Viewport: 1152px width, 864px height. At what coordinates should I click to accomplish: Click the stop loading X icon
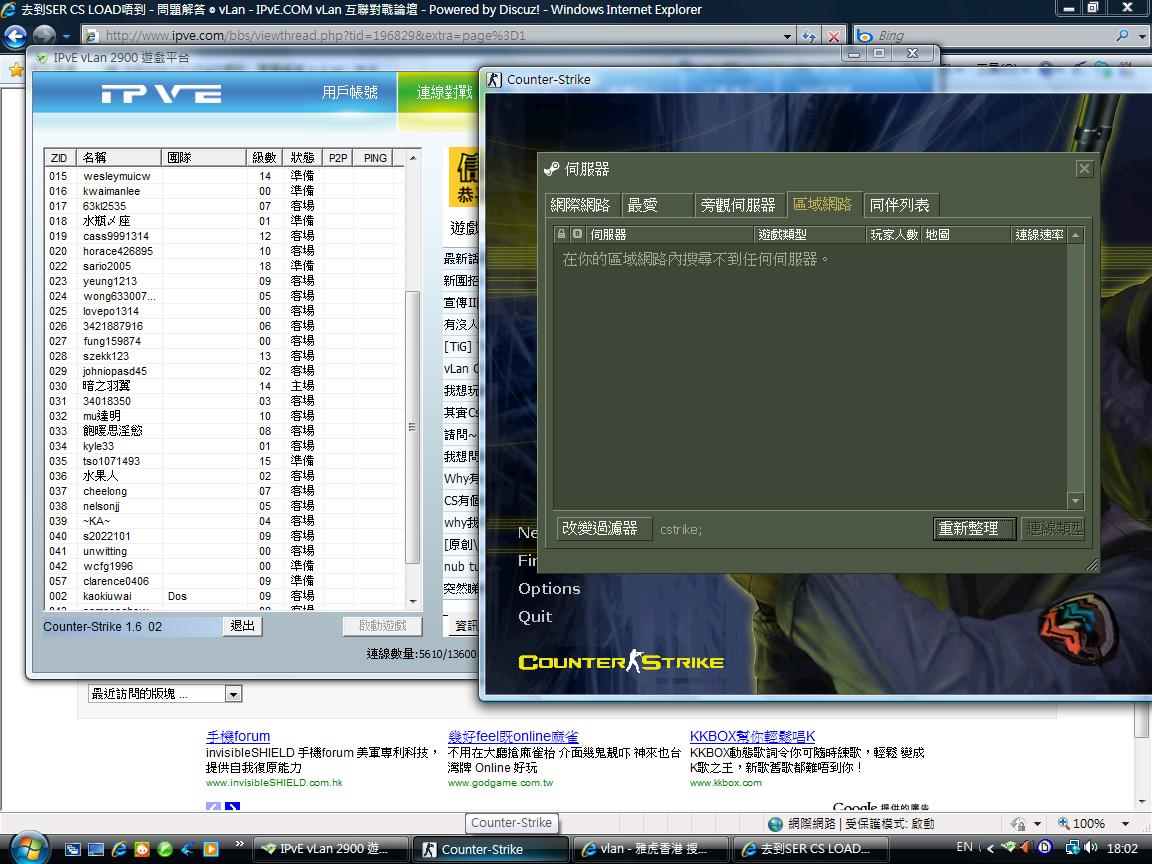[833, 36]
